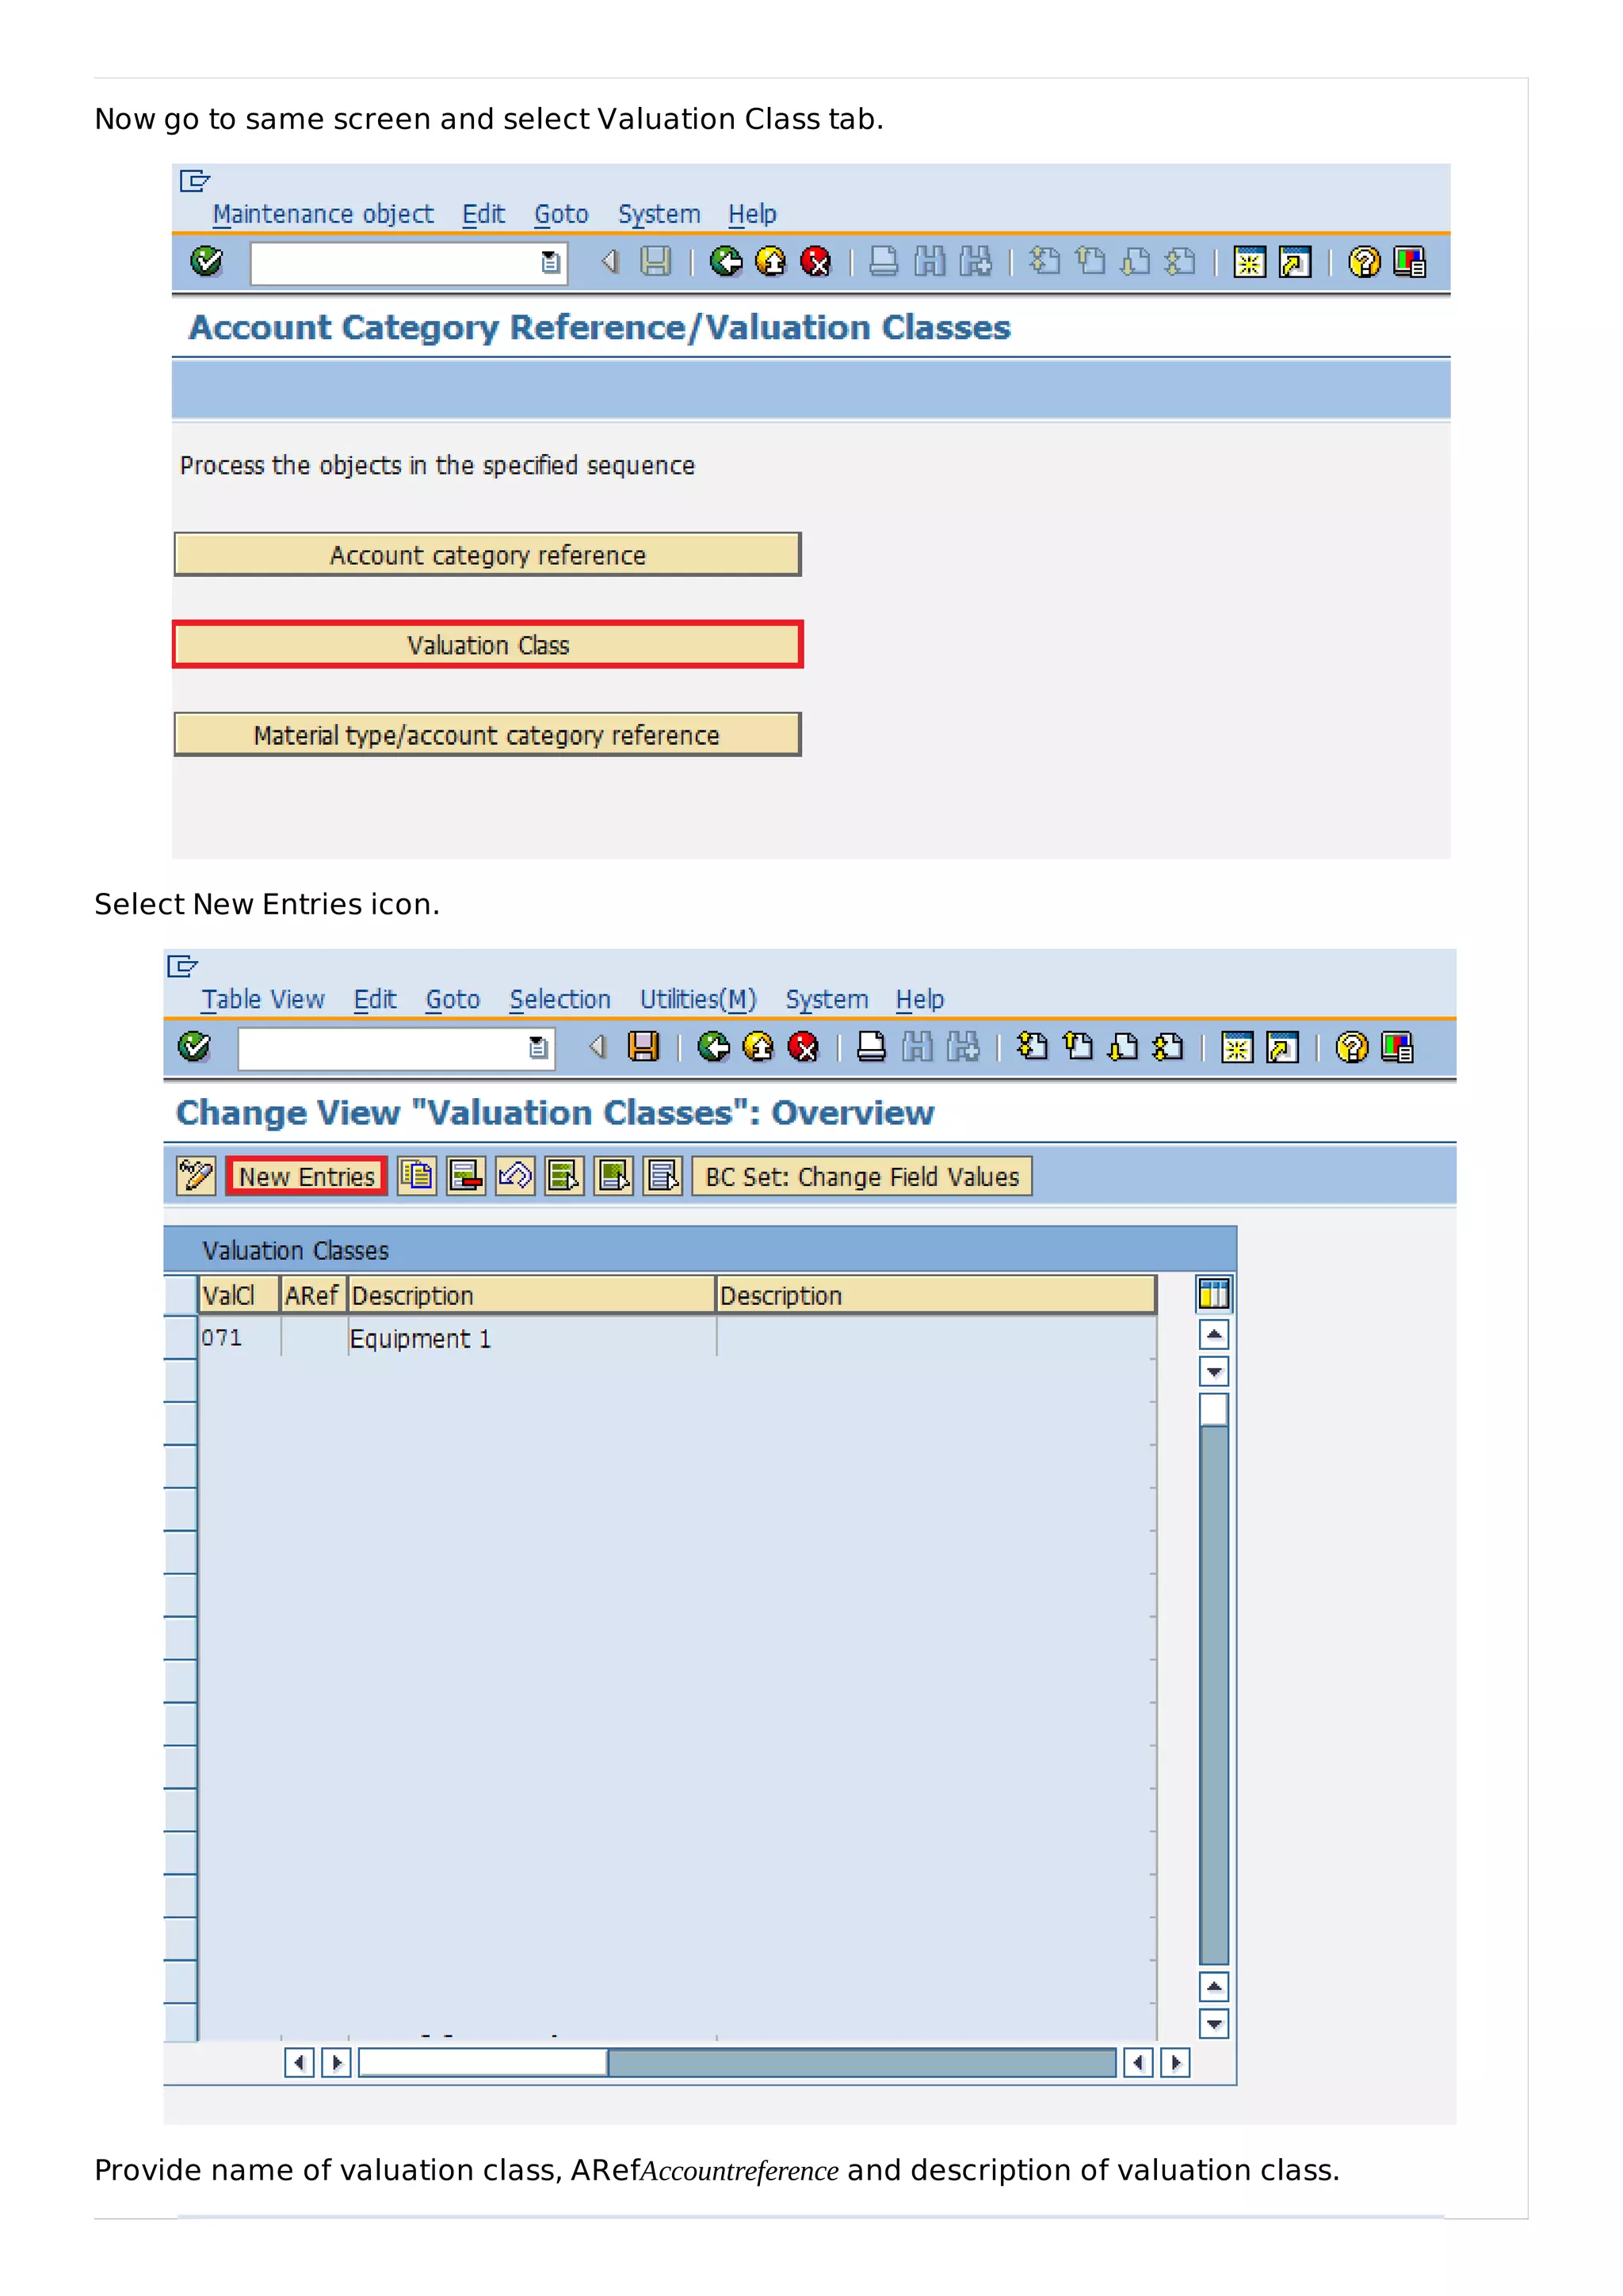Click the page-down arrow at the scrollbar bottom
This screenshot has height=2296, width=1623.
pos(1214,2024)
